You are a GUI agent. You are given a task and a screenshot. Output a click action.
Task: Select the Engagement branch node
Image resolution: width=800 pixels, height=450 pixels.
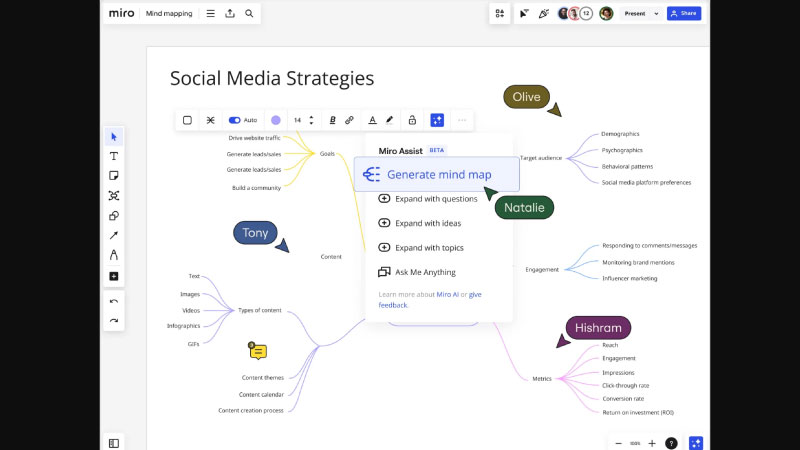coord(542,269)
